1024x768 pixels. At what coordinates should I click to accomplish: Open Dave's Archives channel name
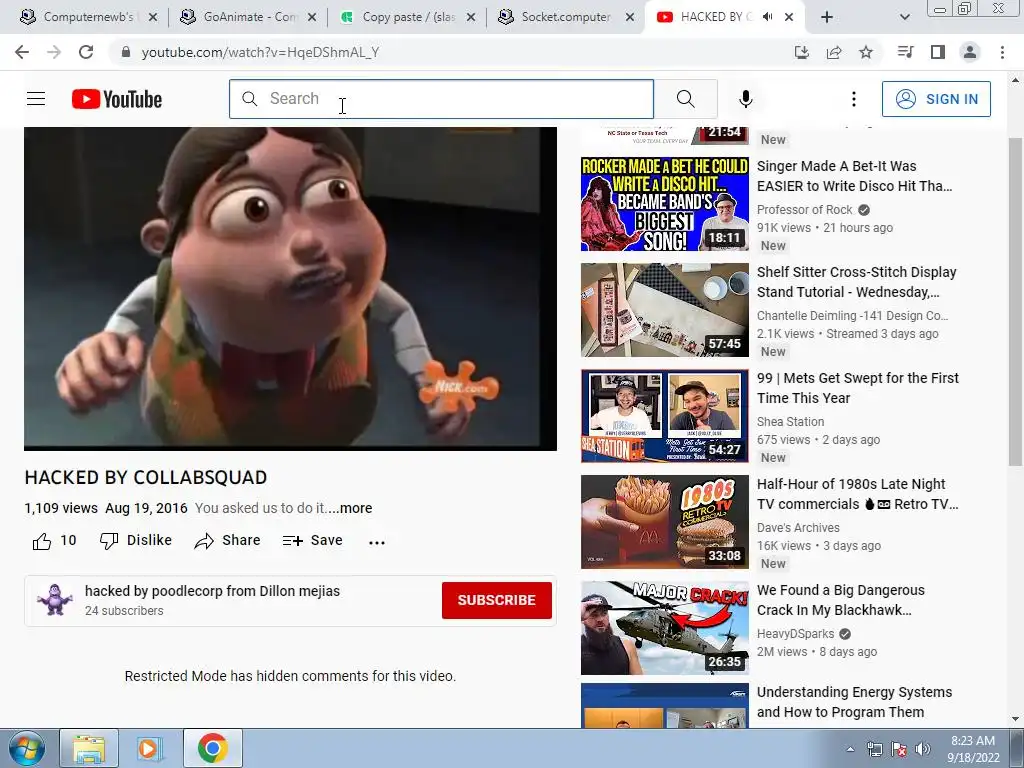[798, 528]
